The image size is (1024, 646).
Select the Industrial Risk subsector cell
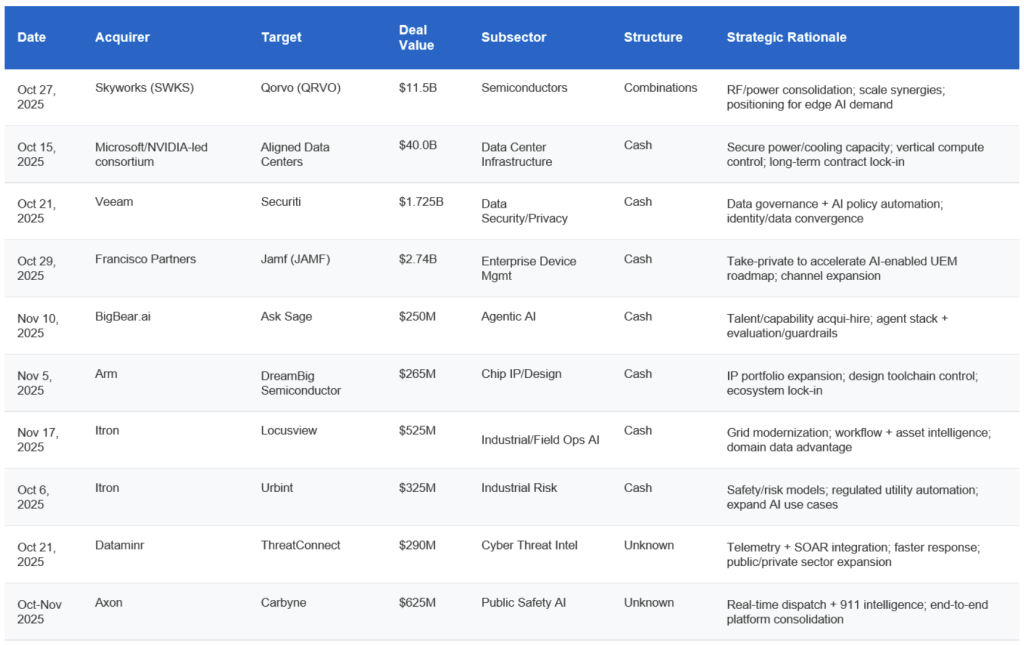click(519, 488)
